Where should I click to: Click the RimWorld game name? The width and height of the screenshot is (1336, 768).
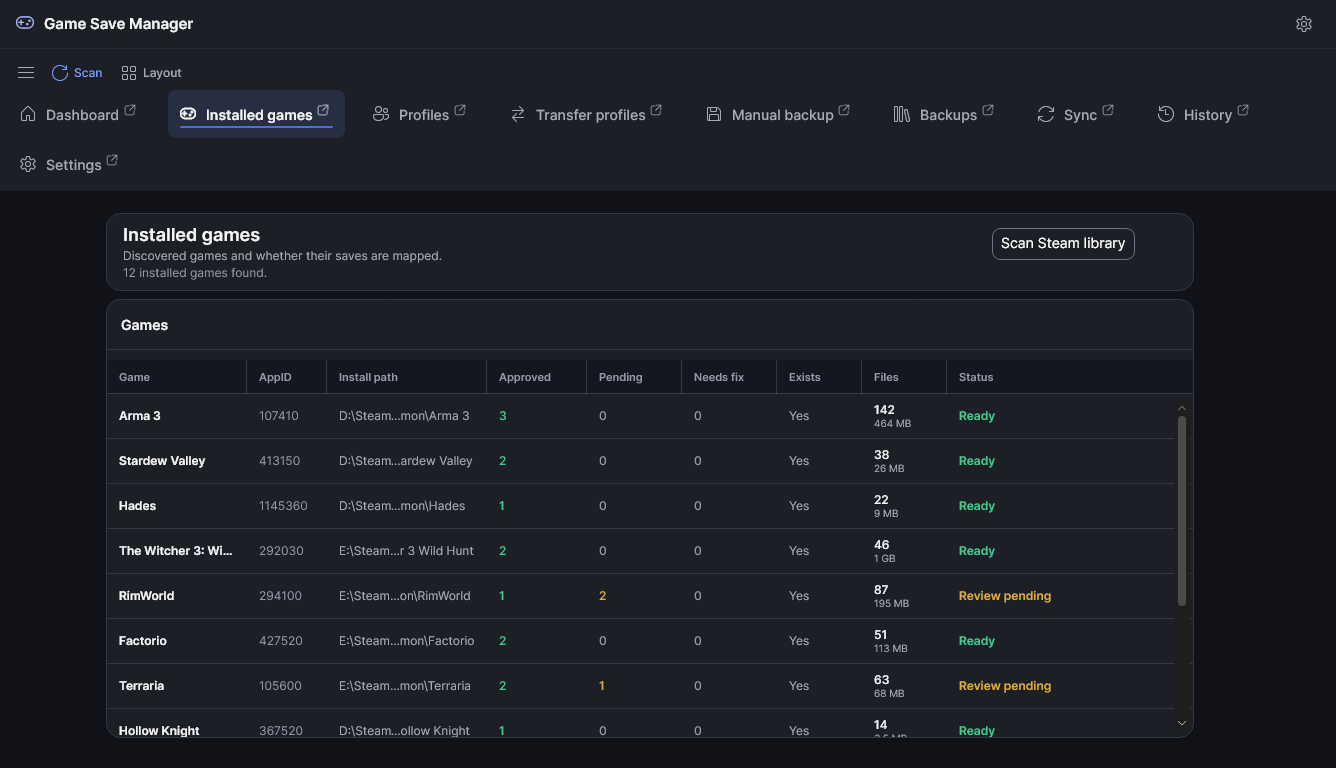click(147, 596)
